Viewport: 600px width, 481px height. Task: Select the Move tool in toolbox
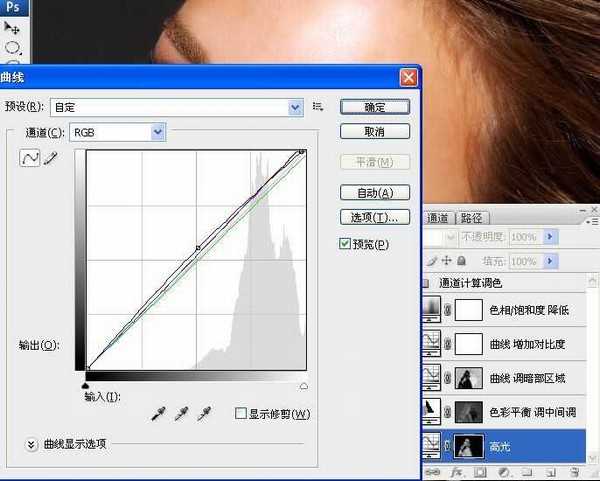[13, 28]
